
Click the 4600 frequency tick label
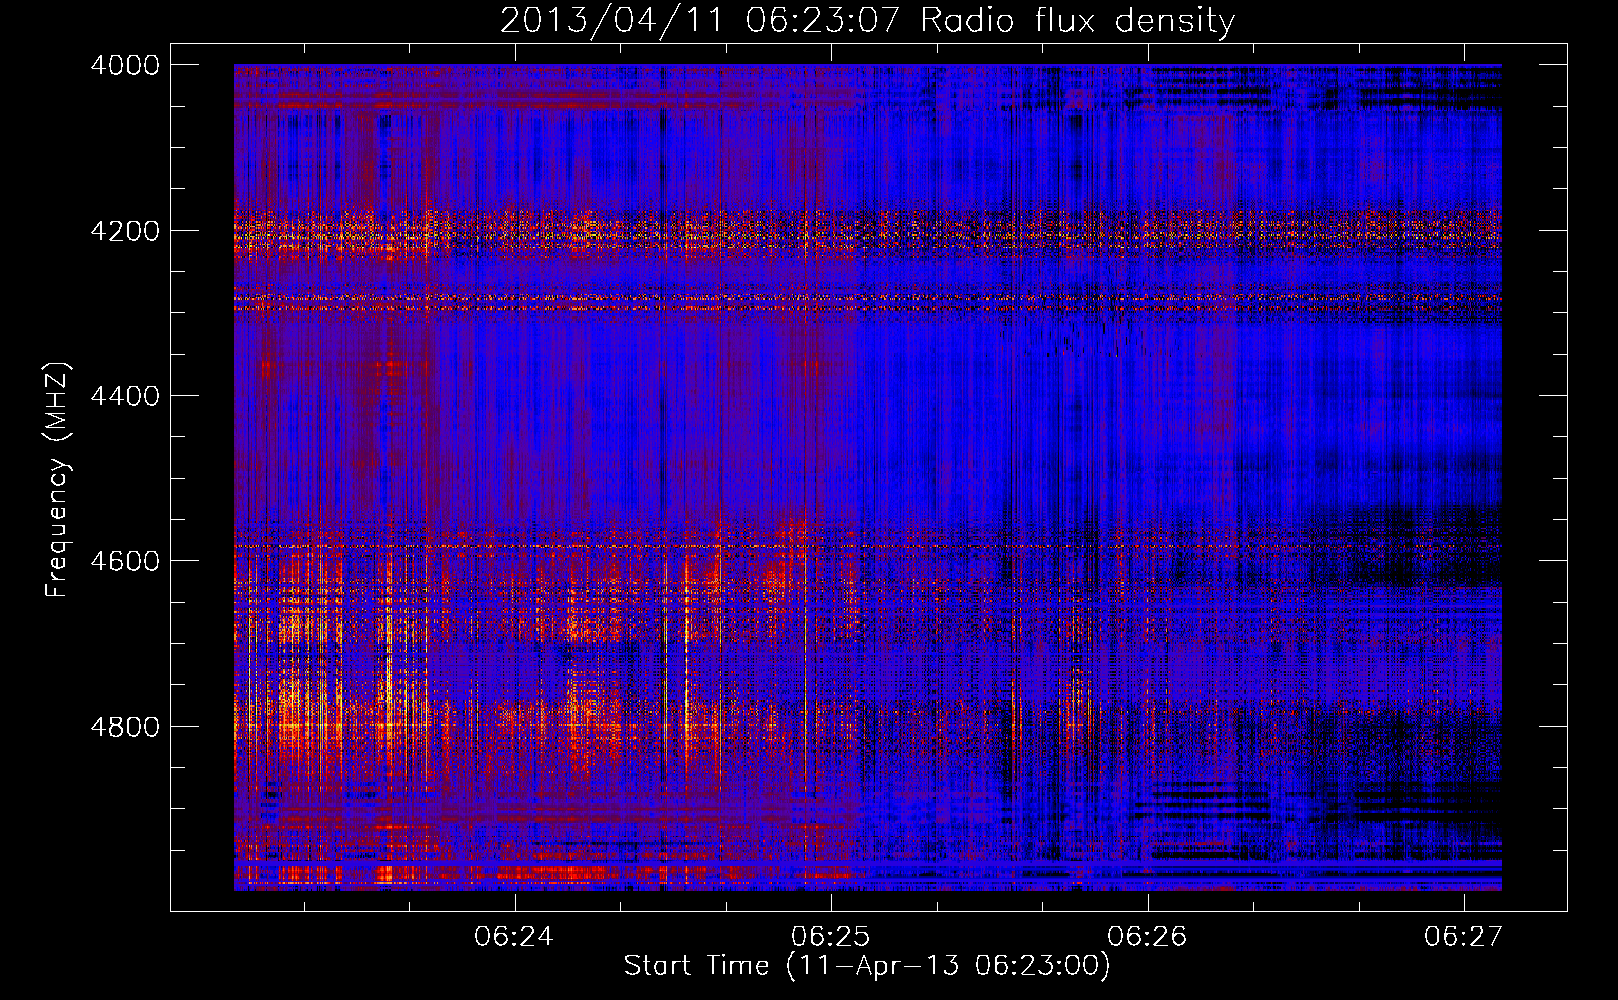pyautogui.click(x=125, y=561)
